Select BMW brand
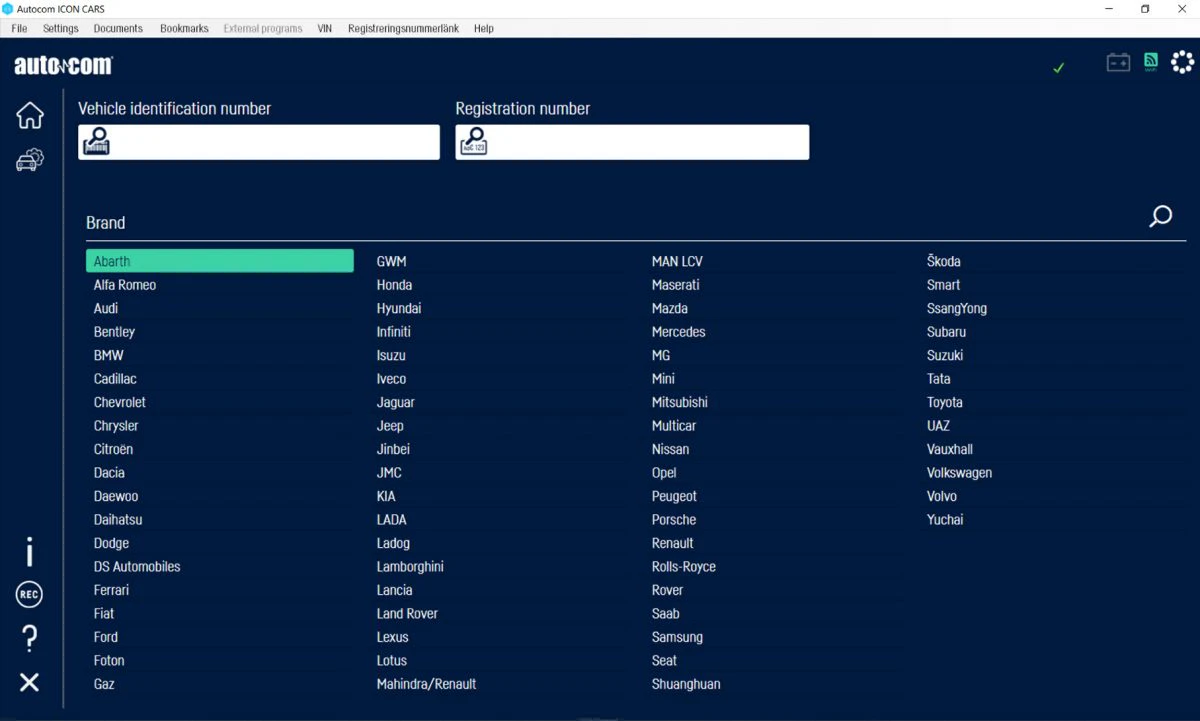This screenshot has width=1200, height=721. pyautogui.click(x=109, y=355)
